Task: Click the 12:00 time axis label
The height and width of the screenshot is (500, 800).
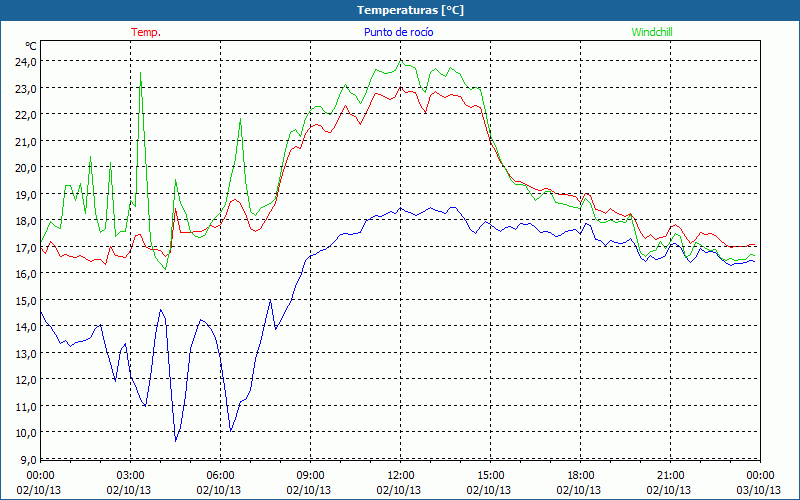Action: [401, 476]
